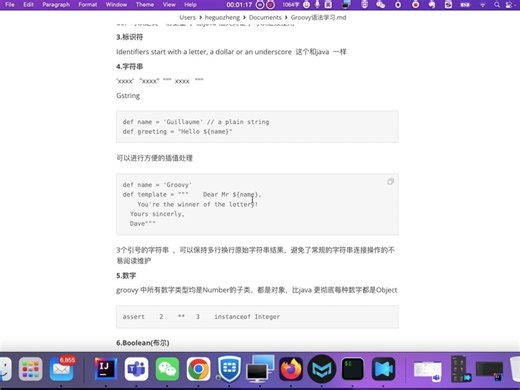The width and height of the screenshot is (520, 390).
Task: Open Mail app with 6,855 badge
Action: tap(62, 369)
